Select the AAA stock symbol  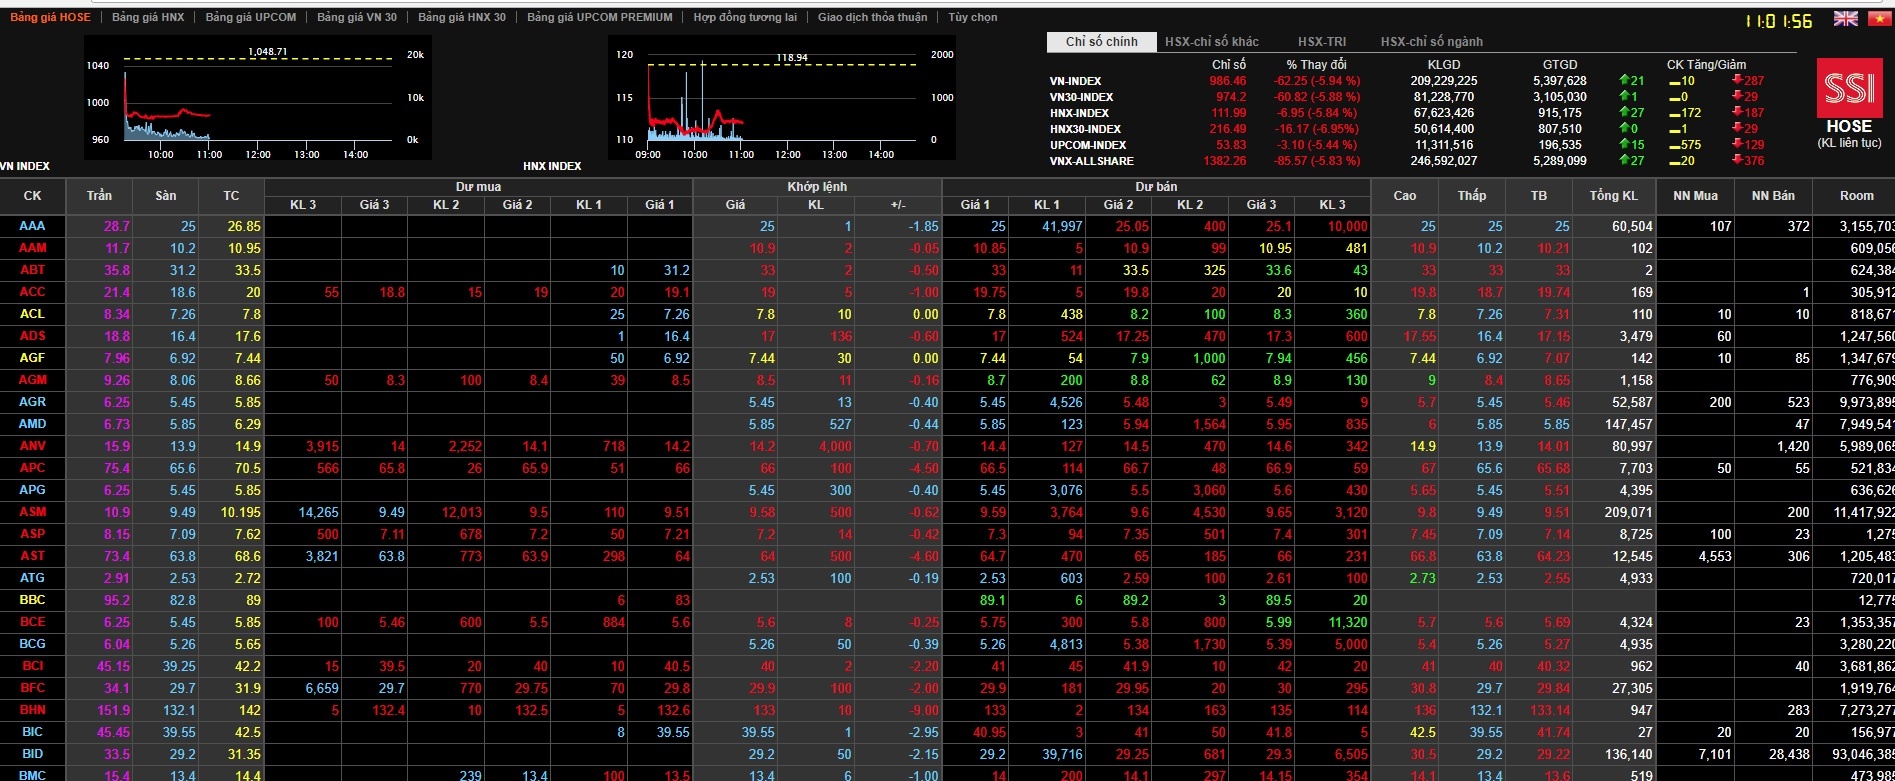[32, 227]
